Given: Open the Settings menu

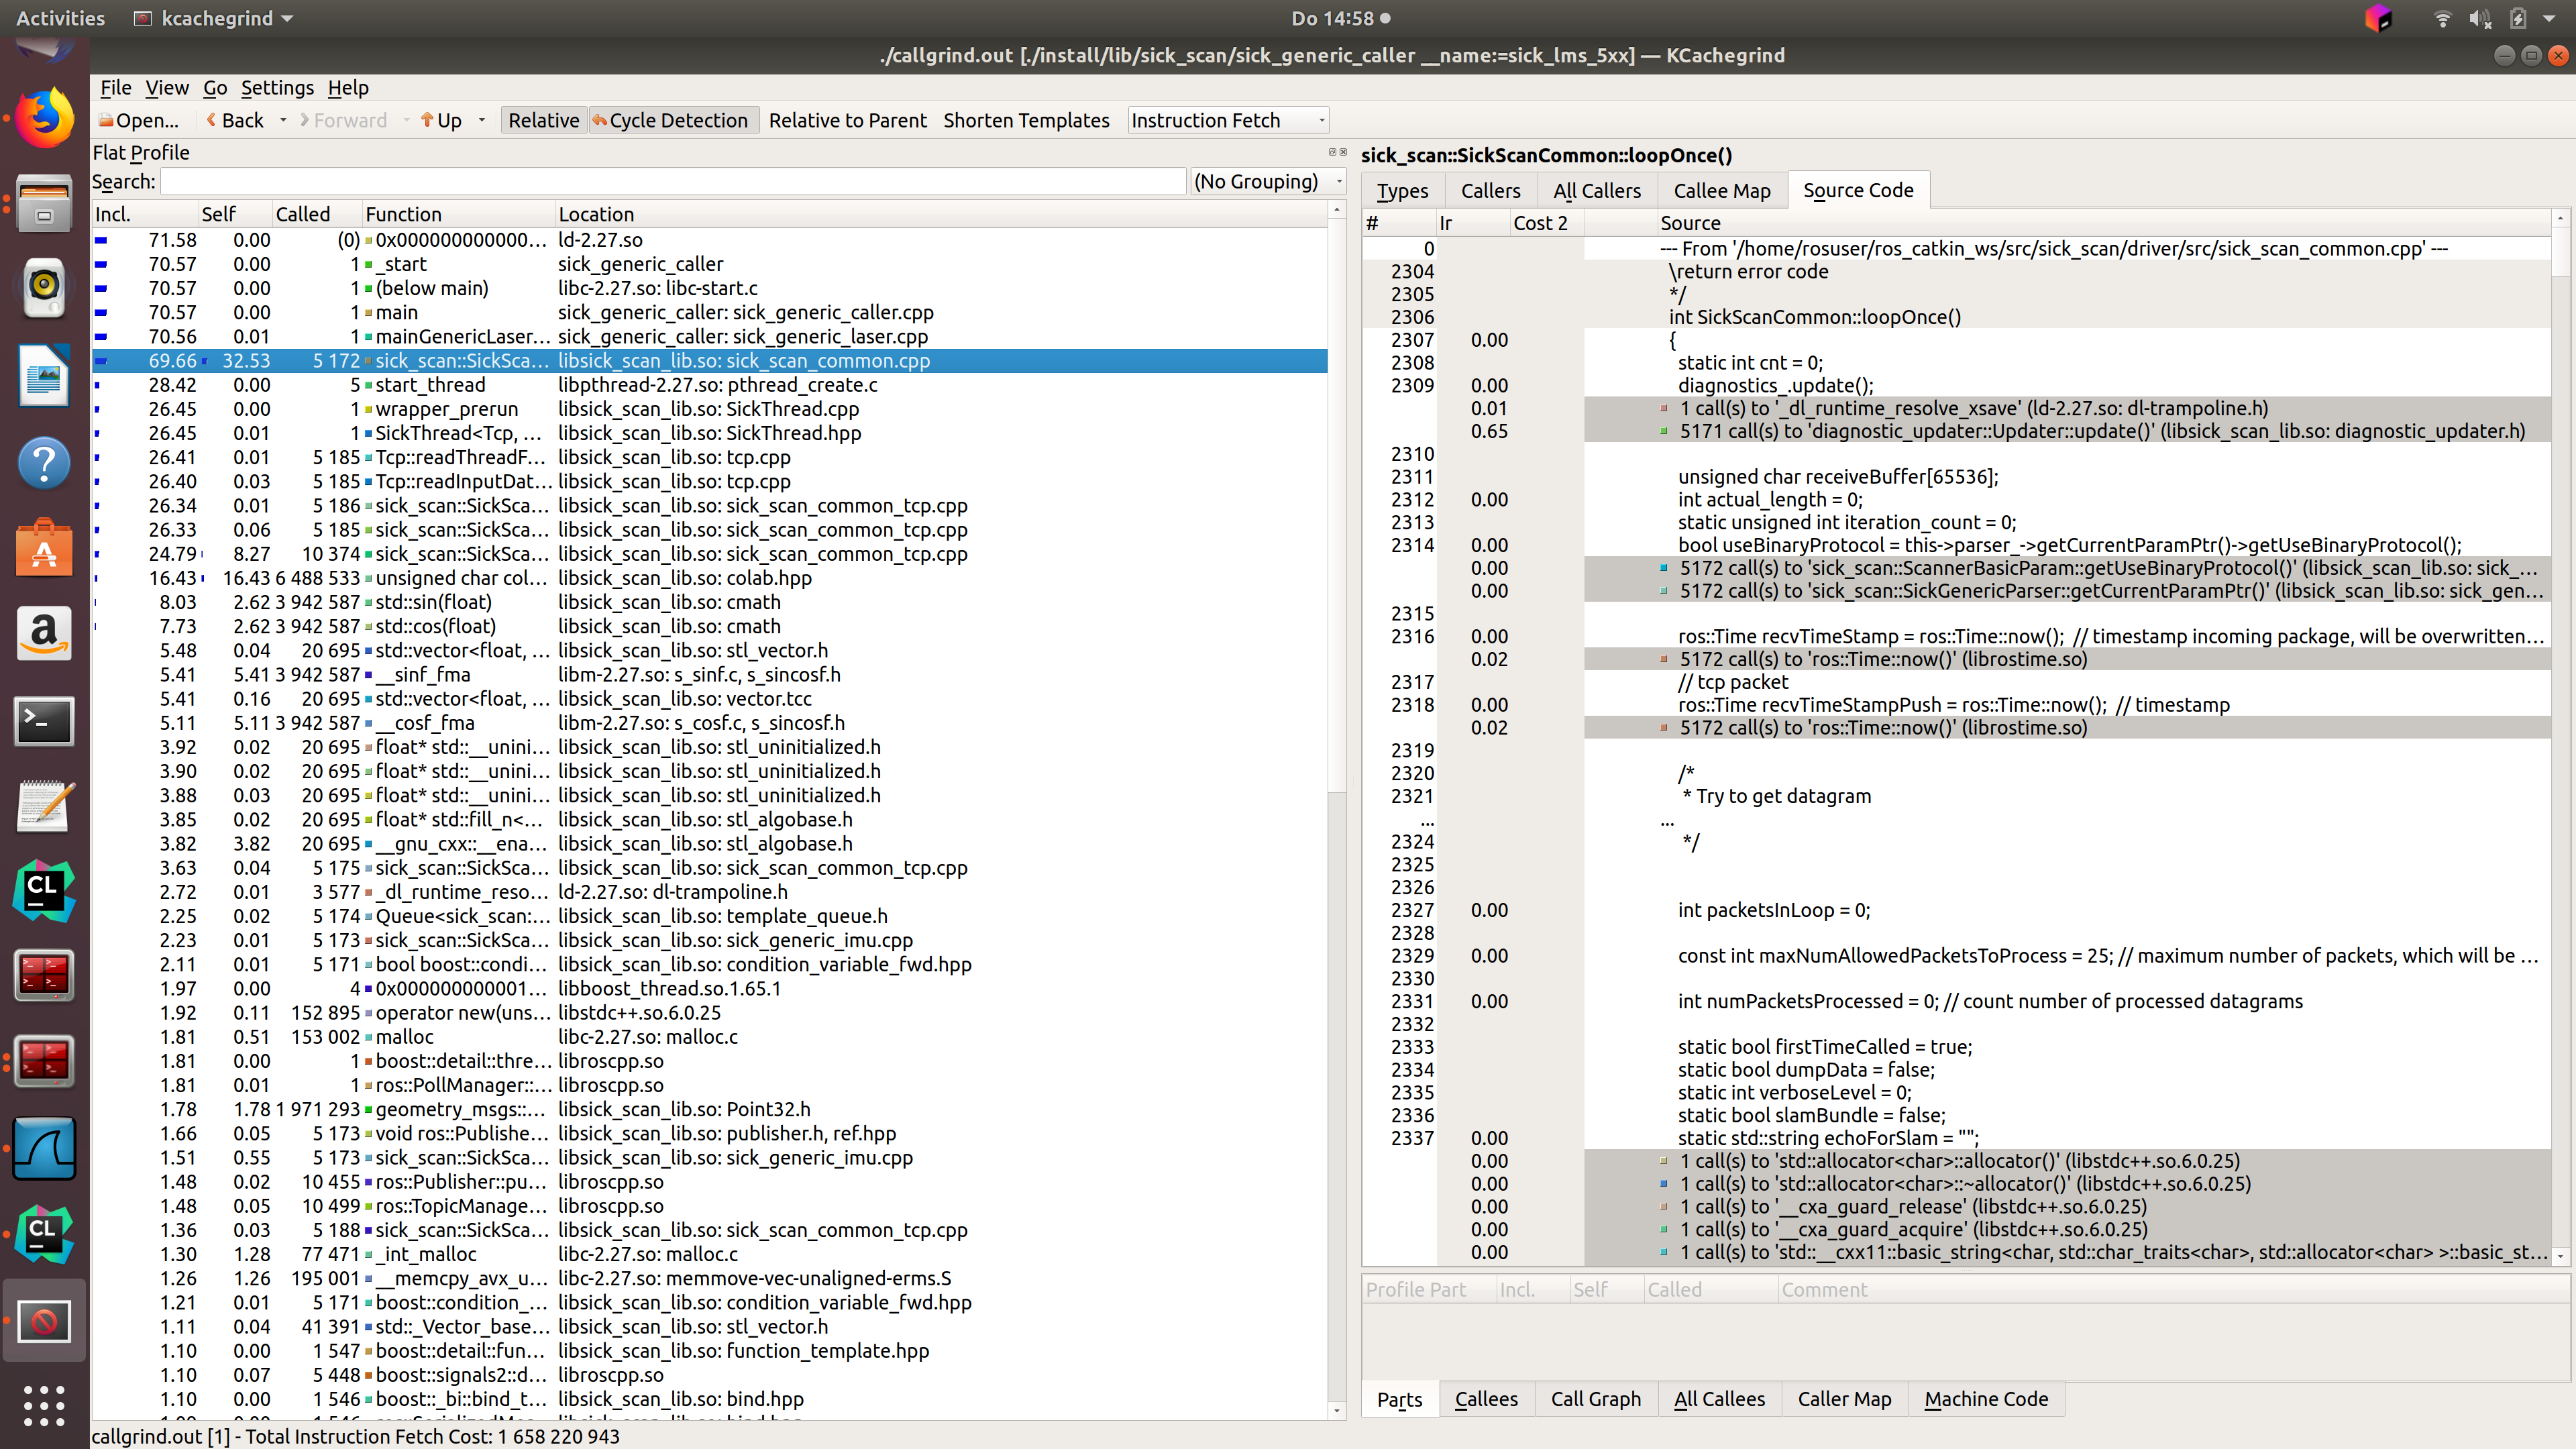Looking at the screenshot, I should point(277,87).
